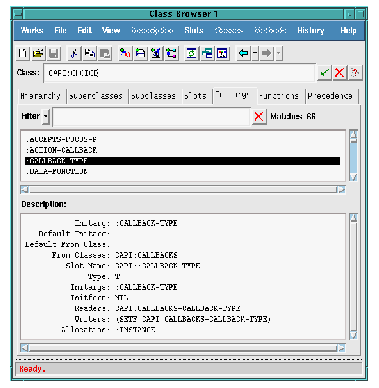
Task: Clear the filter with red X button
Action: [x=259, y=116]
